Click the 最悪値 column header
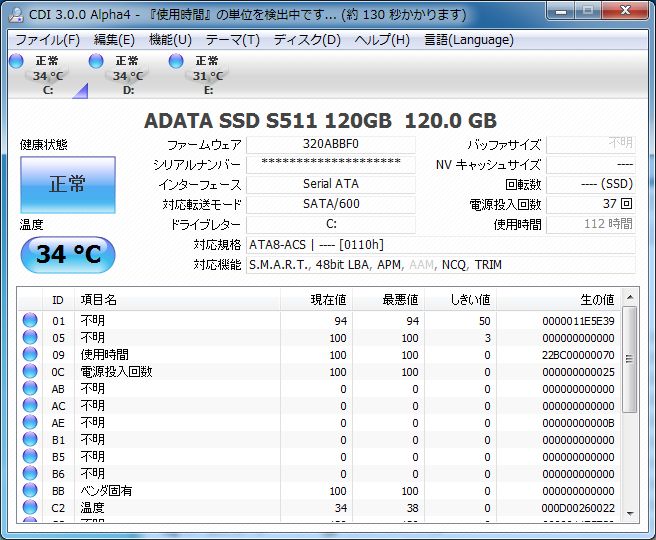Viewport: 656px width, 540px height. pos(388,299)
